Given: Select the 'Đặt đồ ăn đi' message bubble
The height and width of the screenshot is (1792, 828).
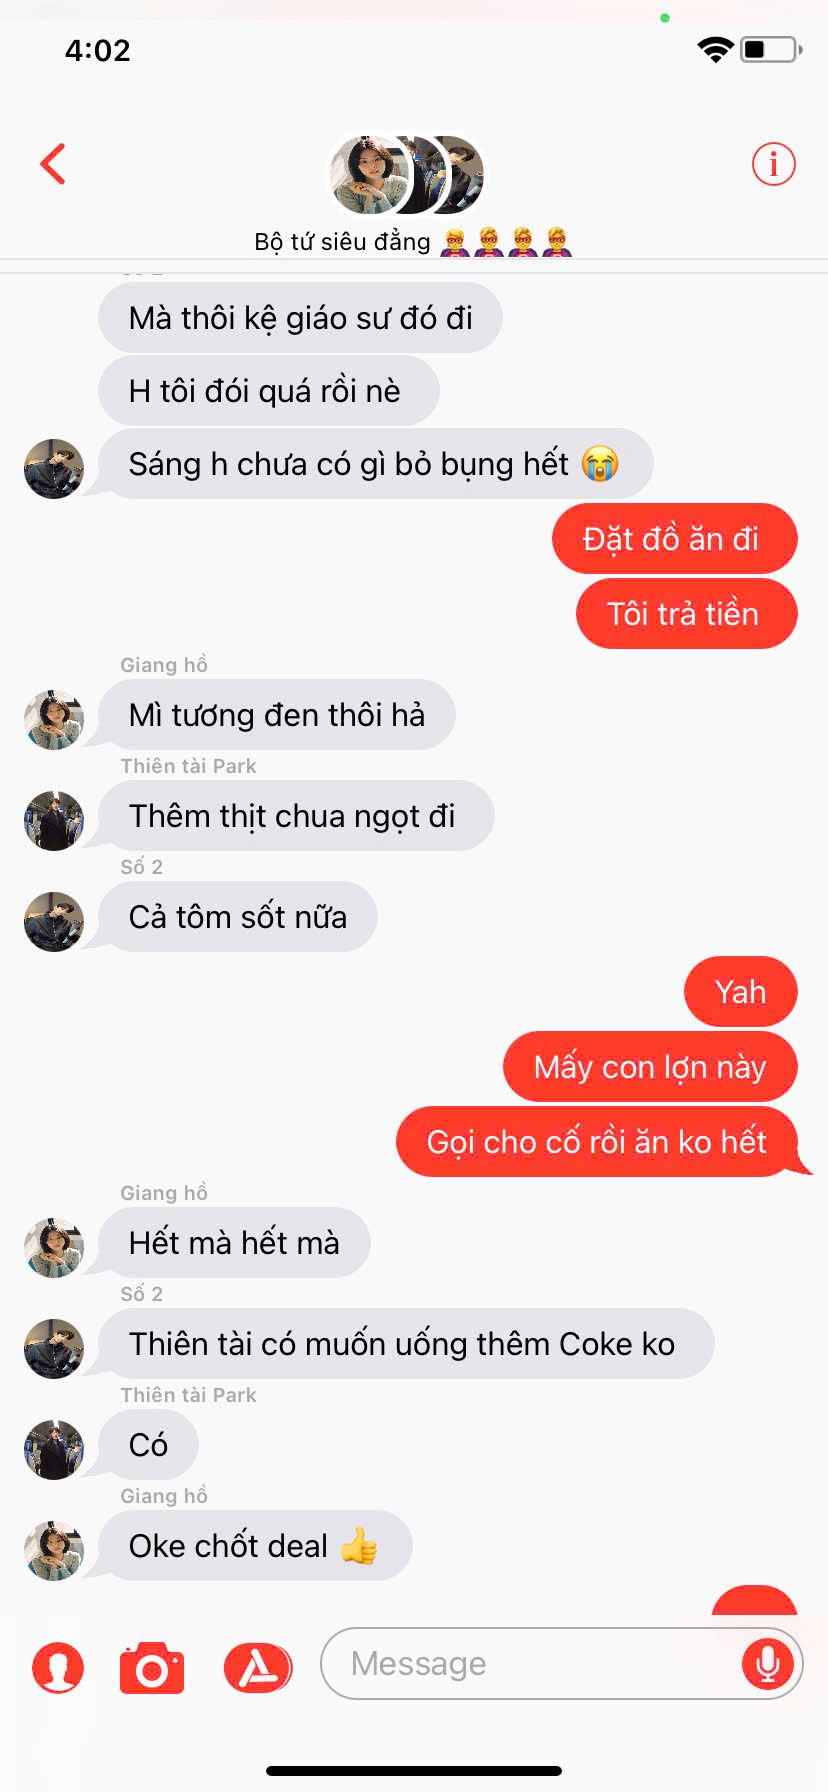Looking at the screenshot, I should point(674,539).
